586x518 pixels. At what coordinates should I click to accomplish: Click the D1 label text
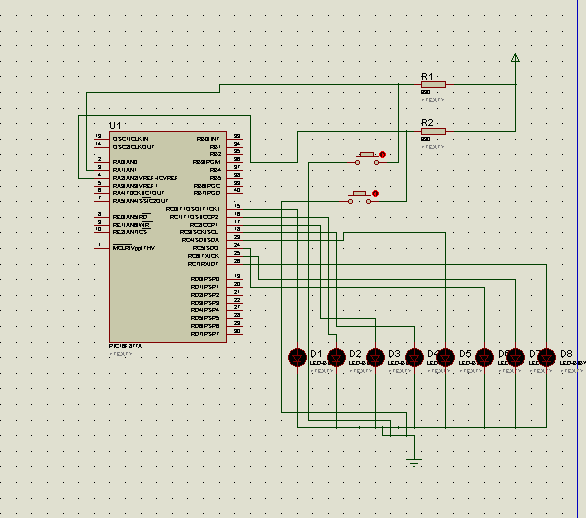click(316, 353)
